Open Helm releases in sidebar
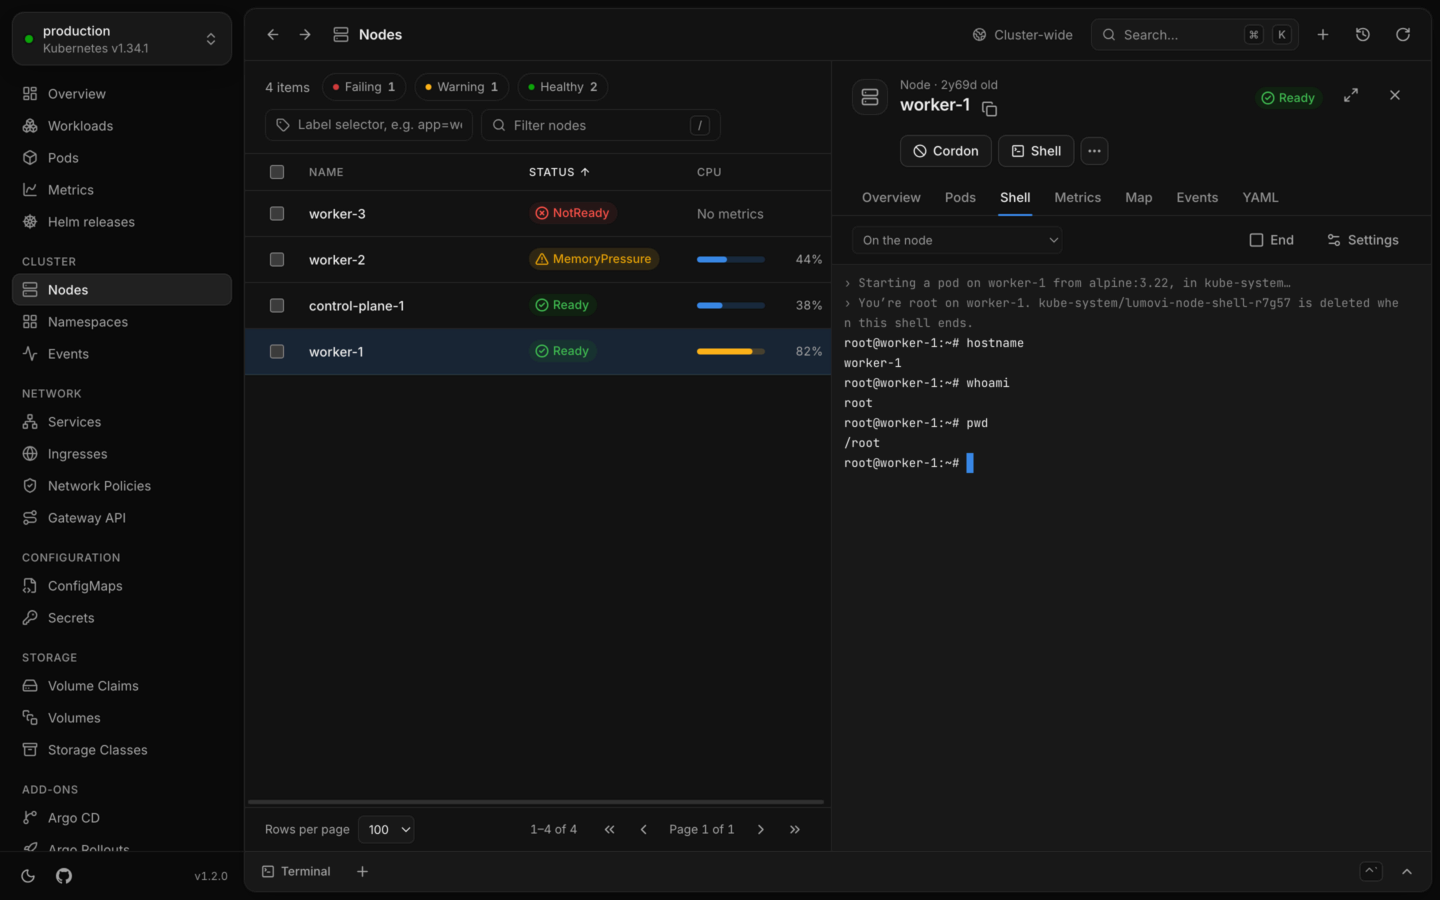This screenshot has height=900, width=1440. (x=122, y=222)
